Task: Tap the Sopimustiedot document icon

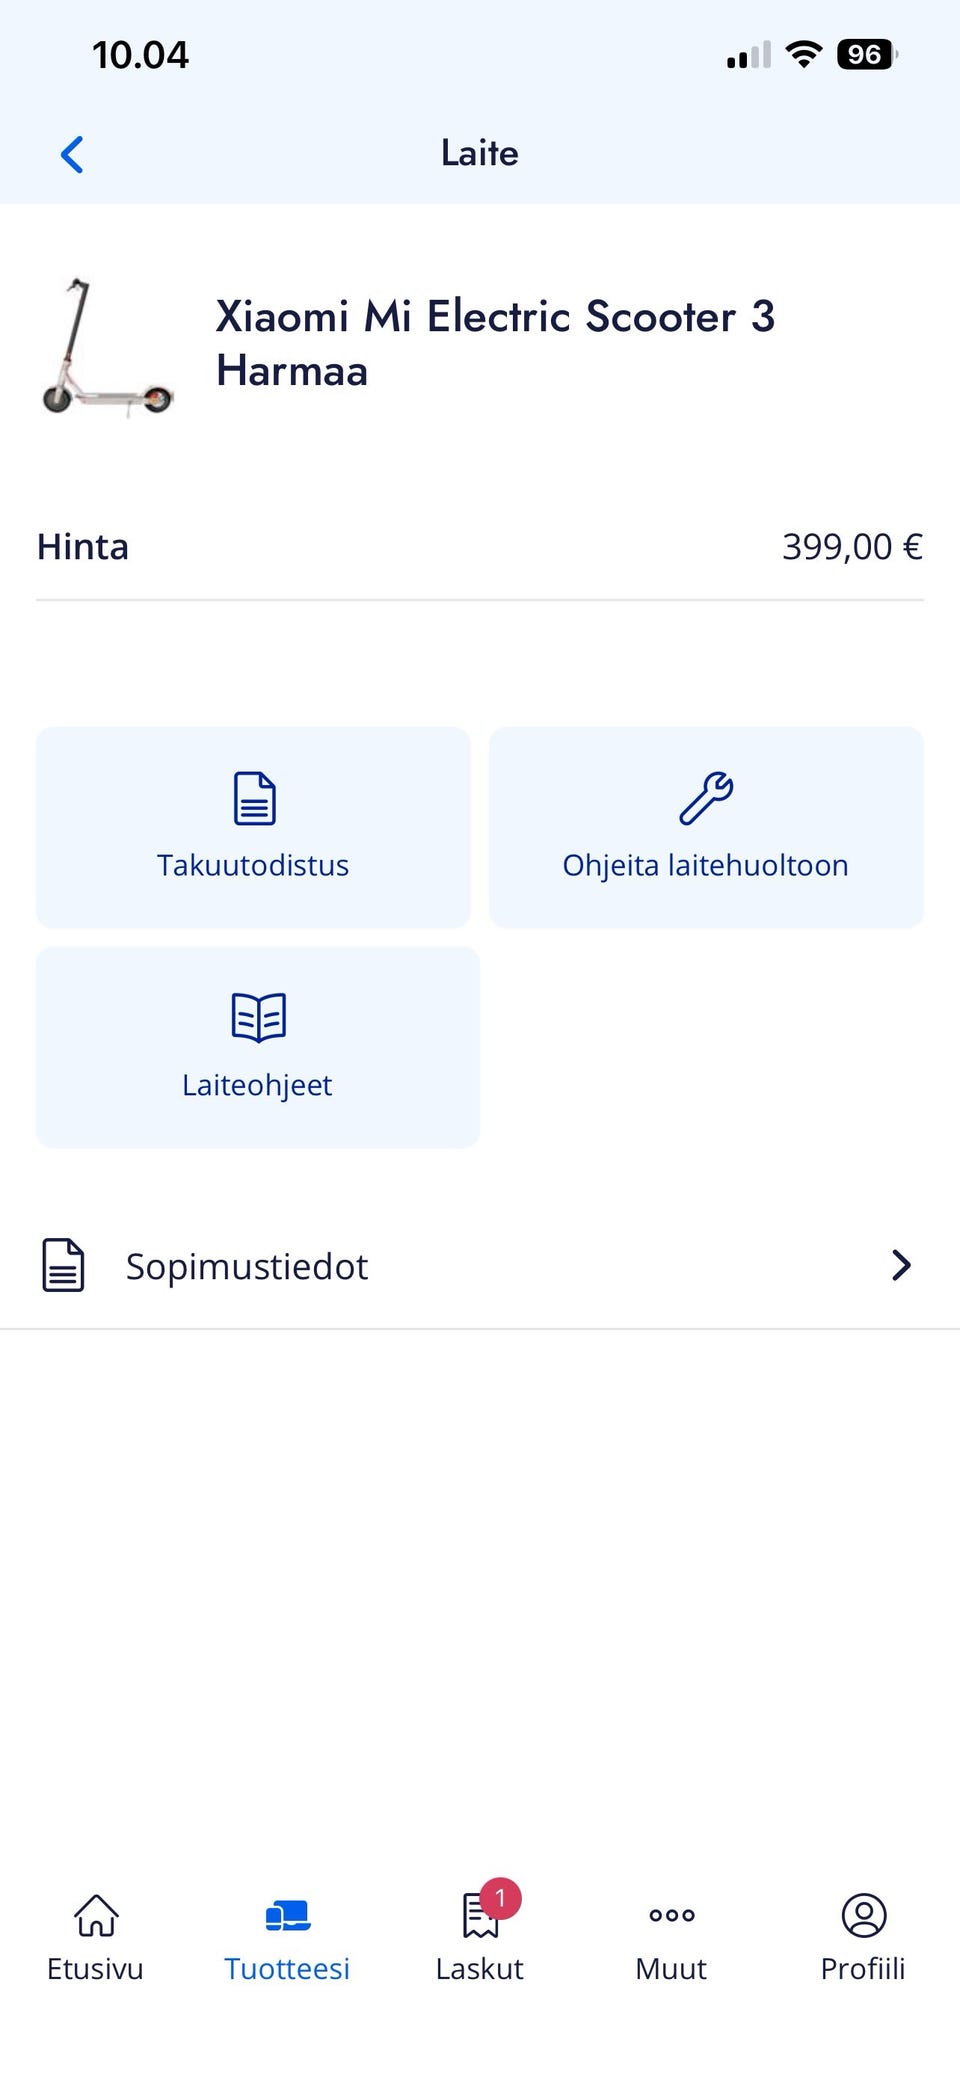Action: pos(63,1265)
